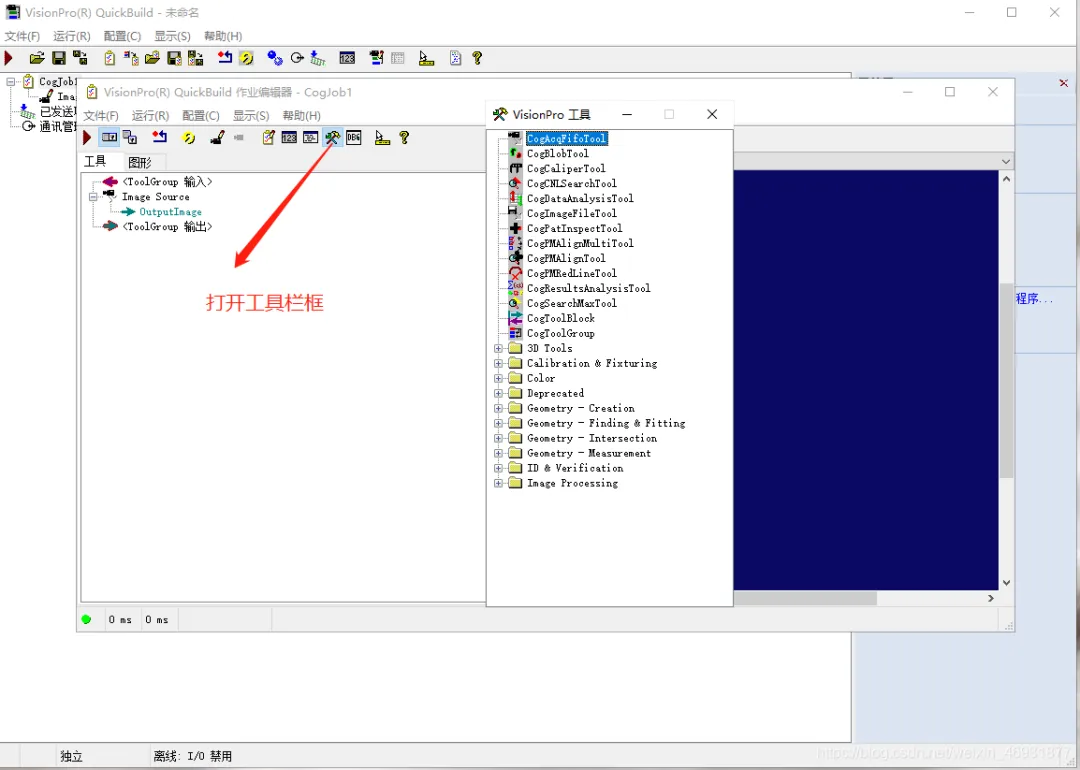Toggle continuous run yellow icon in main toolbar

(247, 59)
